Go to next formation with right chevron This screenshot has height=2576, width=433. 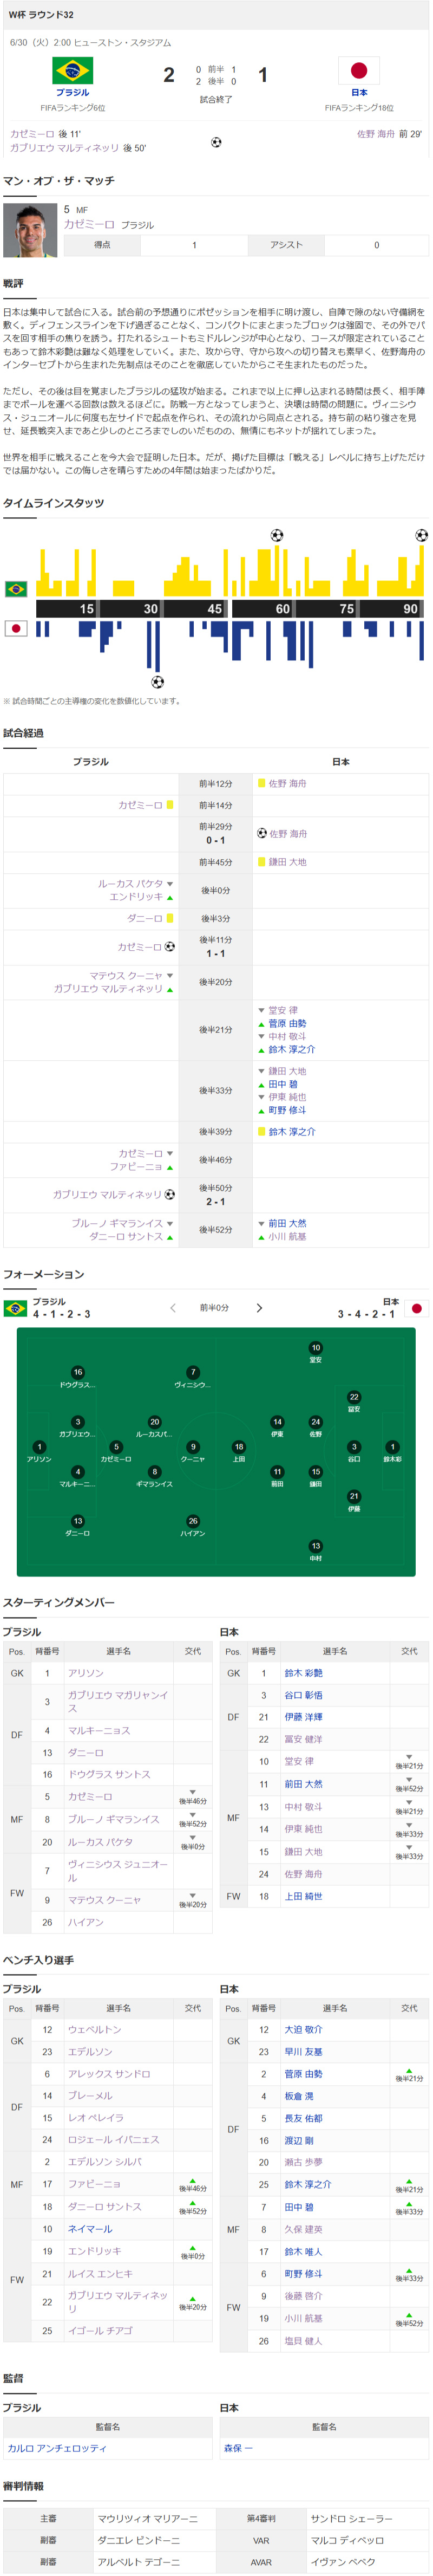(x=260, y=1308)
